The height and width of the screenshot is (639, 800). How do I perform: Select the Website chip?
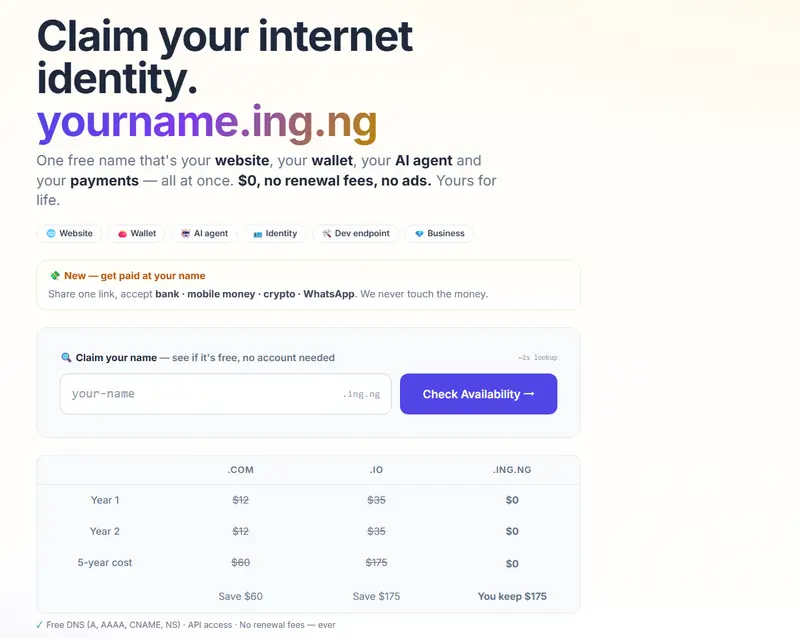[69, 233]
